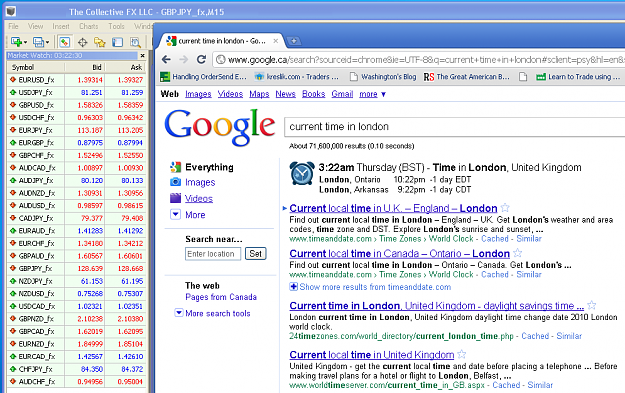Click AUDJPY_fx ask value 80.133

(x=132, y=181)
